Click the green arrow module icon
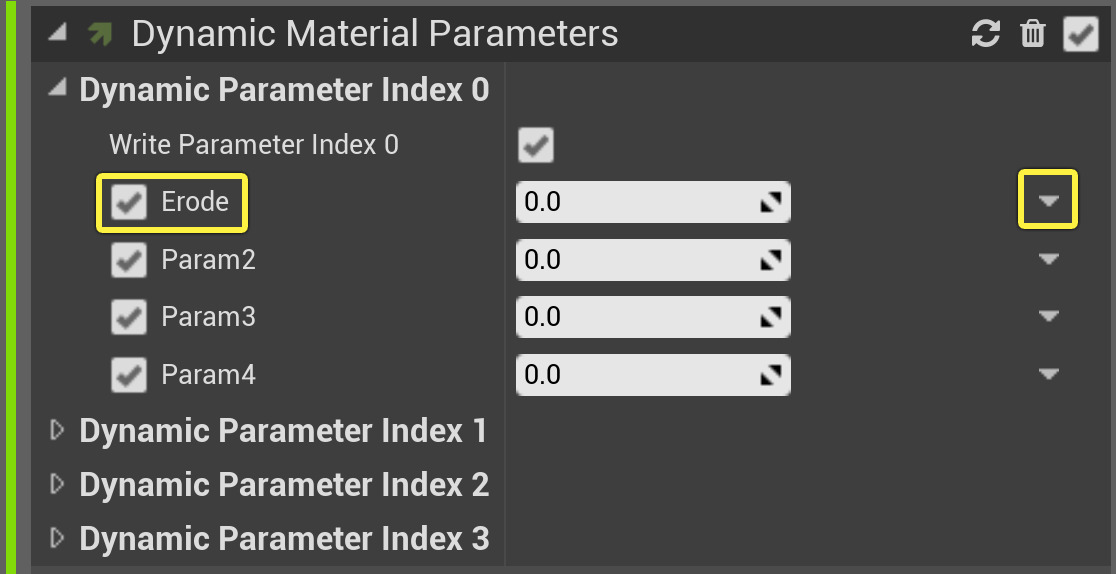 (100, 35)
